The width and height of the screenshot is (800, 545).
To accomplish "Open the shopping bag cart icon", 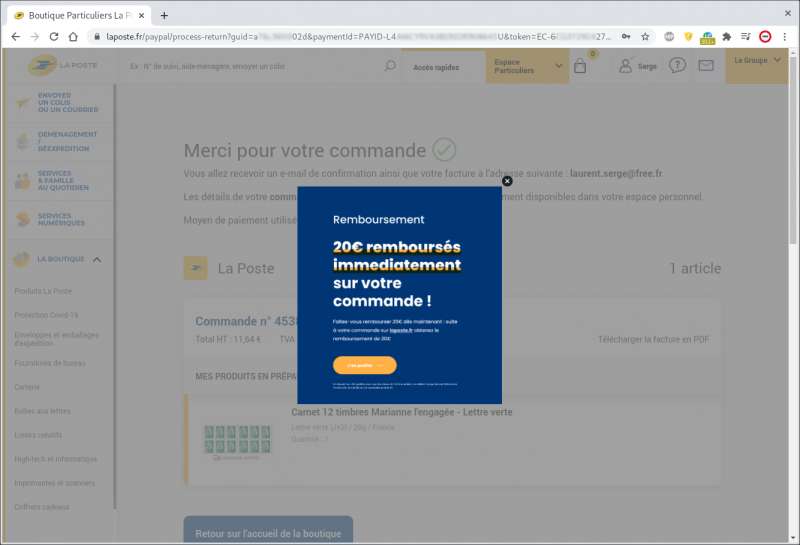I will click(580, 66).
